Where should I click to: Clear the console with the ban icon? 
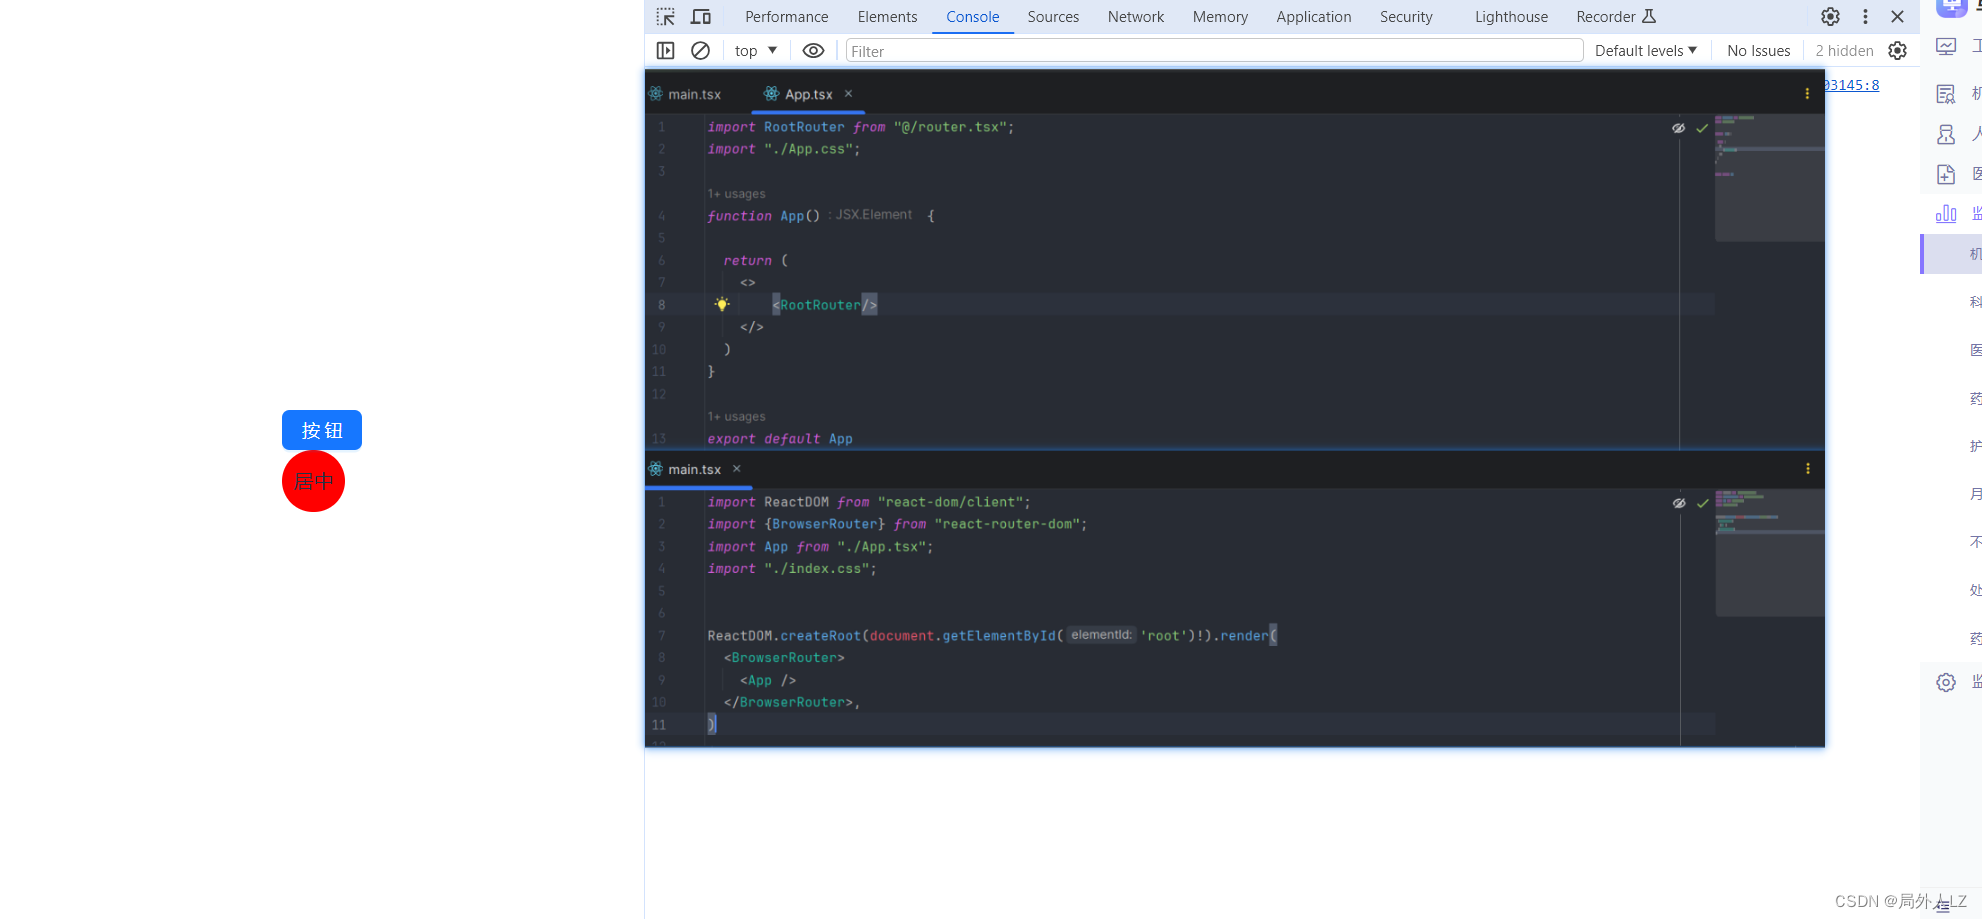700,51
